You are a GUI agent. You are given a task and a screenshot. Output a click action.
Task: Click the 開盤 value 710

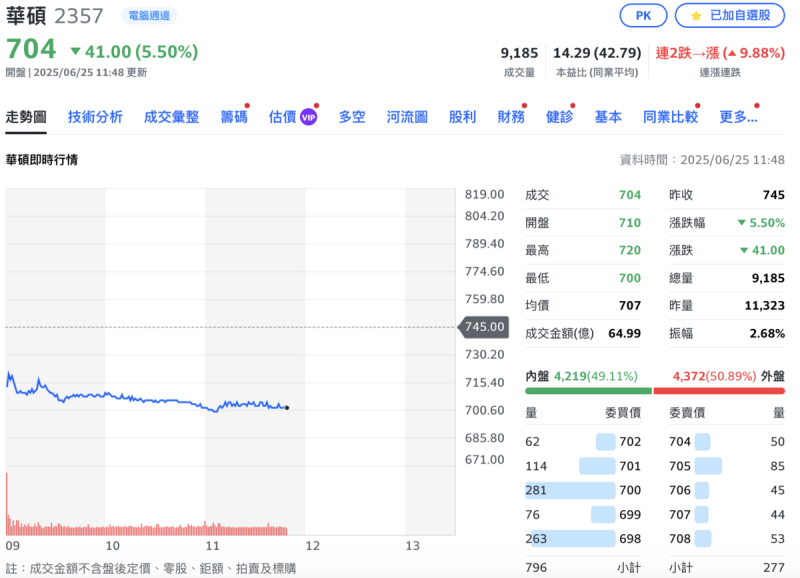[630, 223]
